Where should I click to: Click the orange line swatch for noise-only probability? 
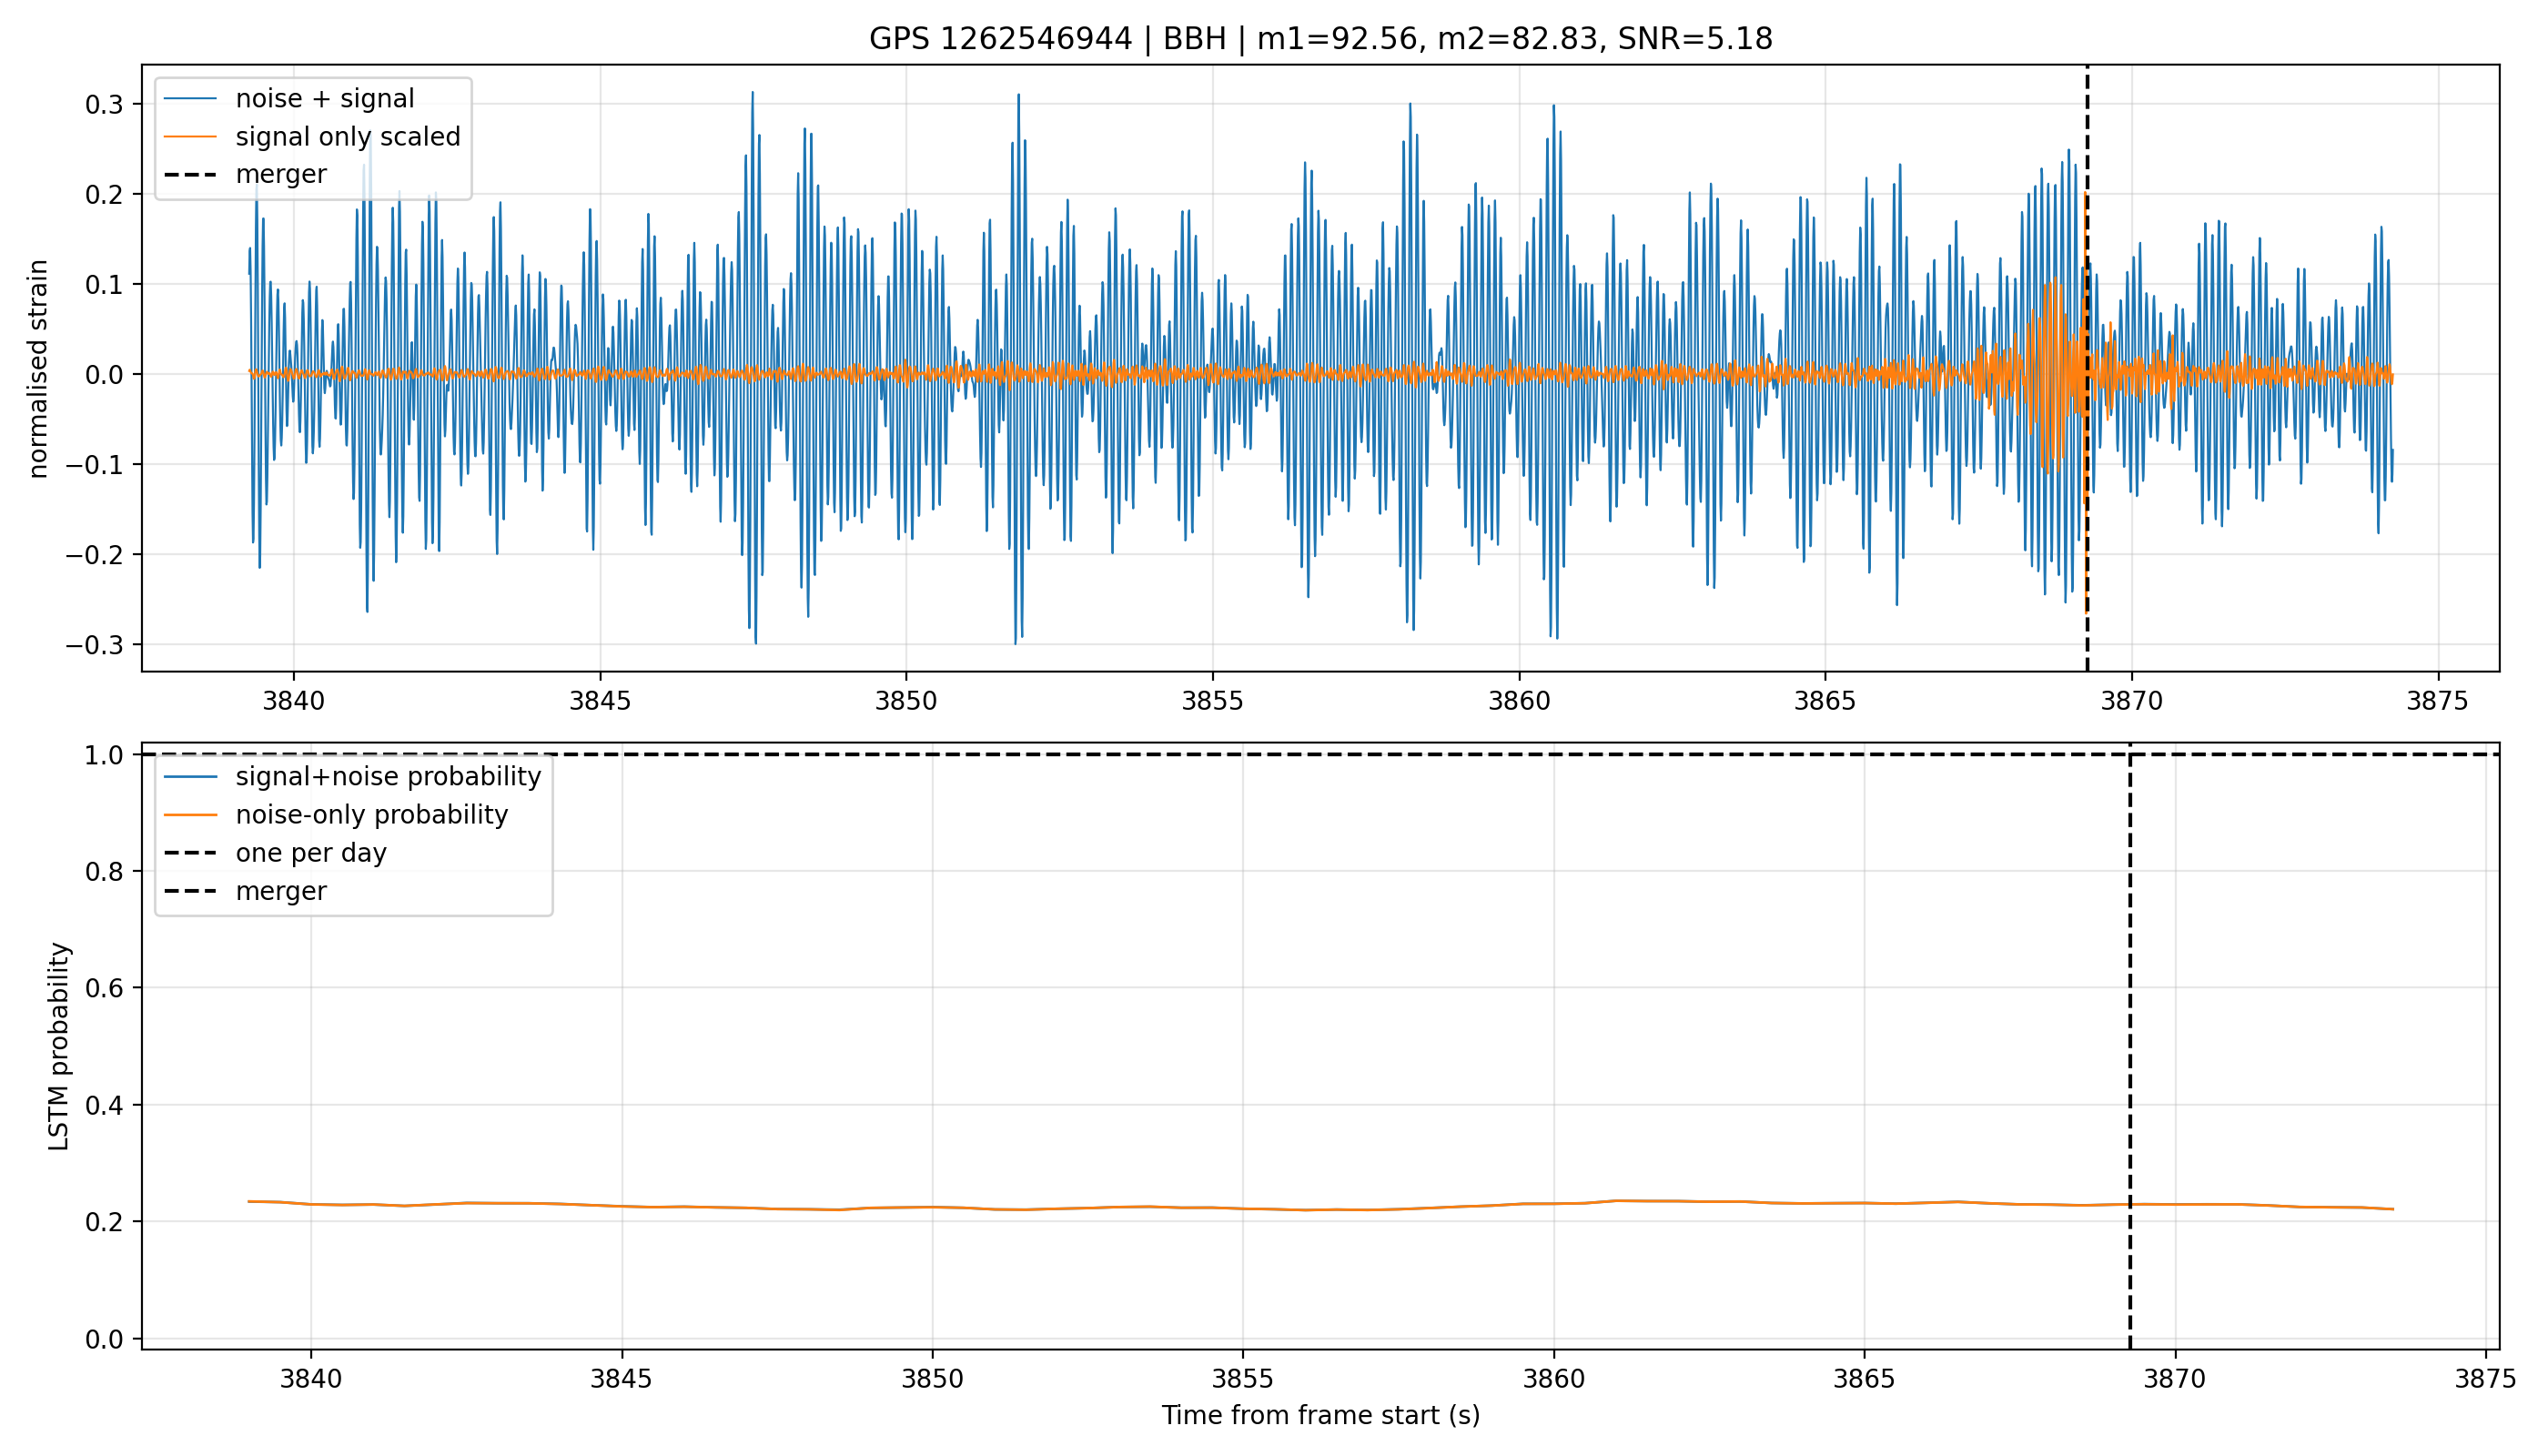pos(190,815)
